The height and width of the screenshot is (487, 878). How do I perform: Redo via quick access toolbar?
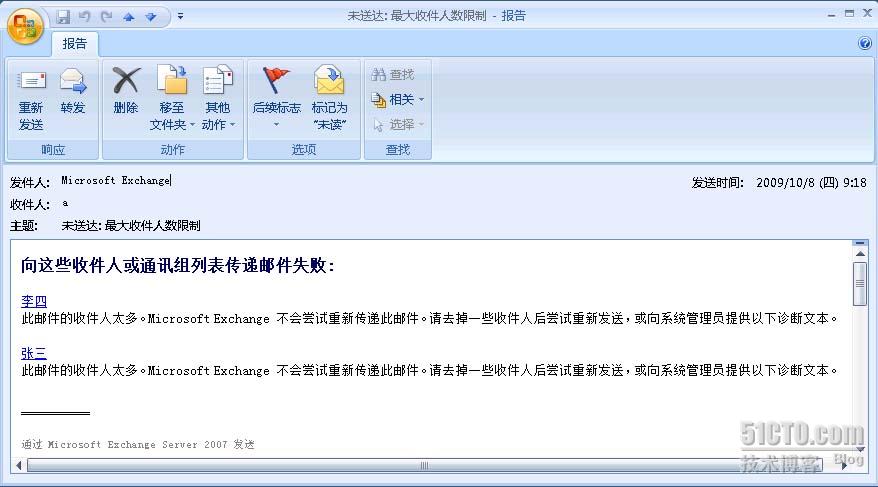[x=106, y=17]
